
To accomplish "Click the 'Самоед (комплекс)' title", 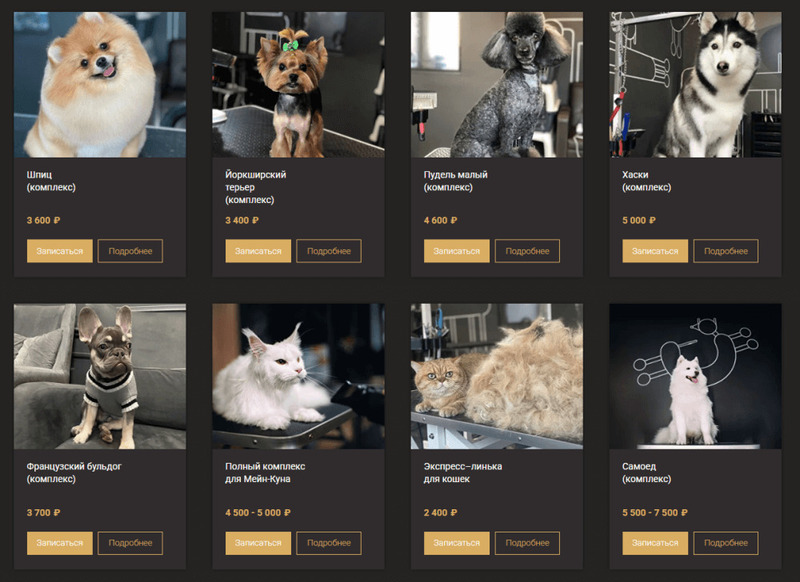I will pos(646,473).
